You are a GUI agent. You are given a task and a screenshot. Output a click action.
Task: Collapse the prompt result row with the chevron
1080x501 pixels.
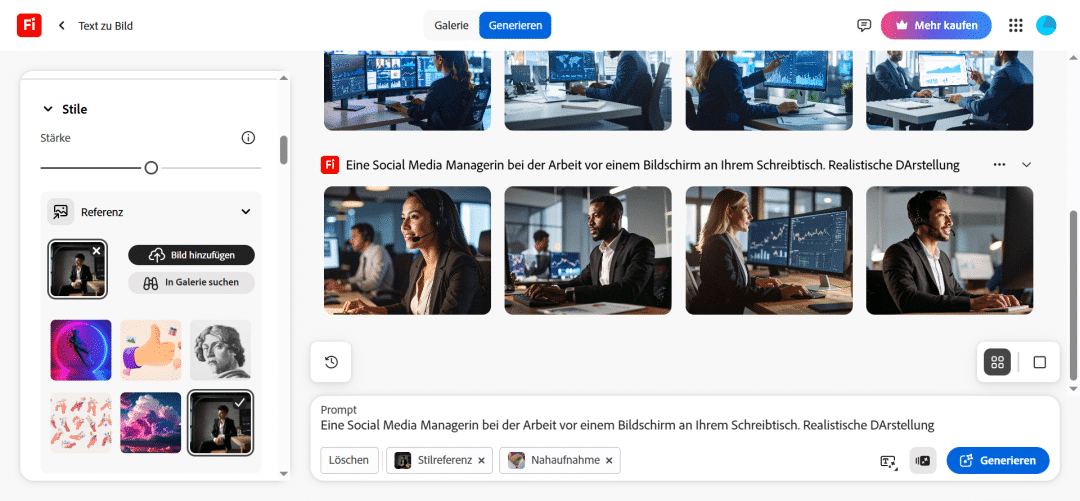(1026, 165)
